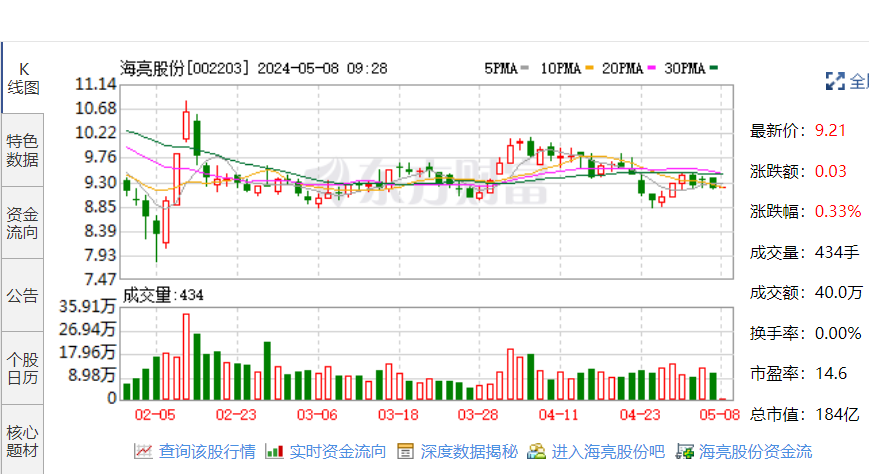Click the tallest red volume bar
Screen dimensions: 869x474
(186, 357)
